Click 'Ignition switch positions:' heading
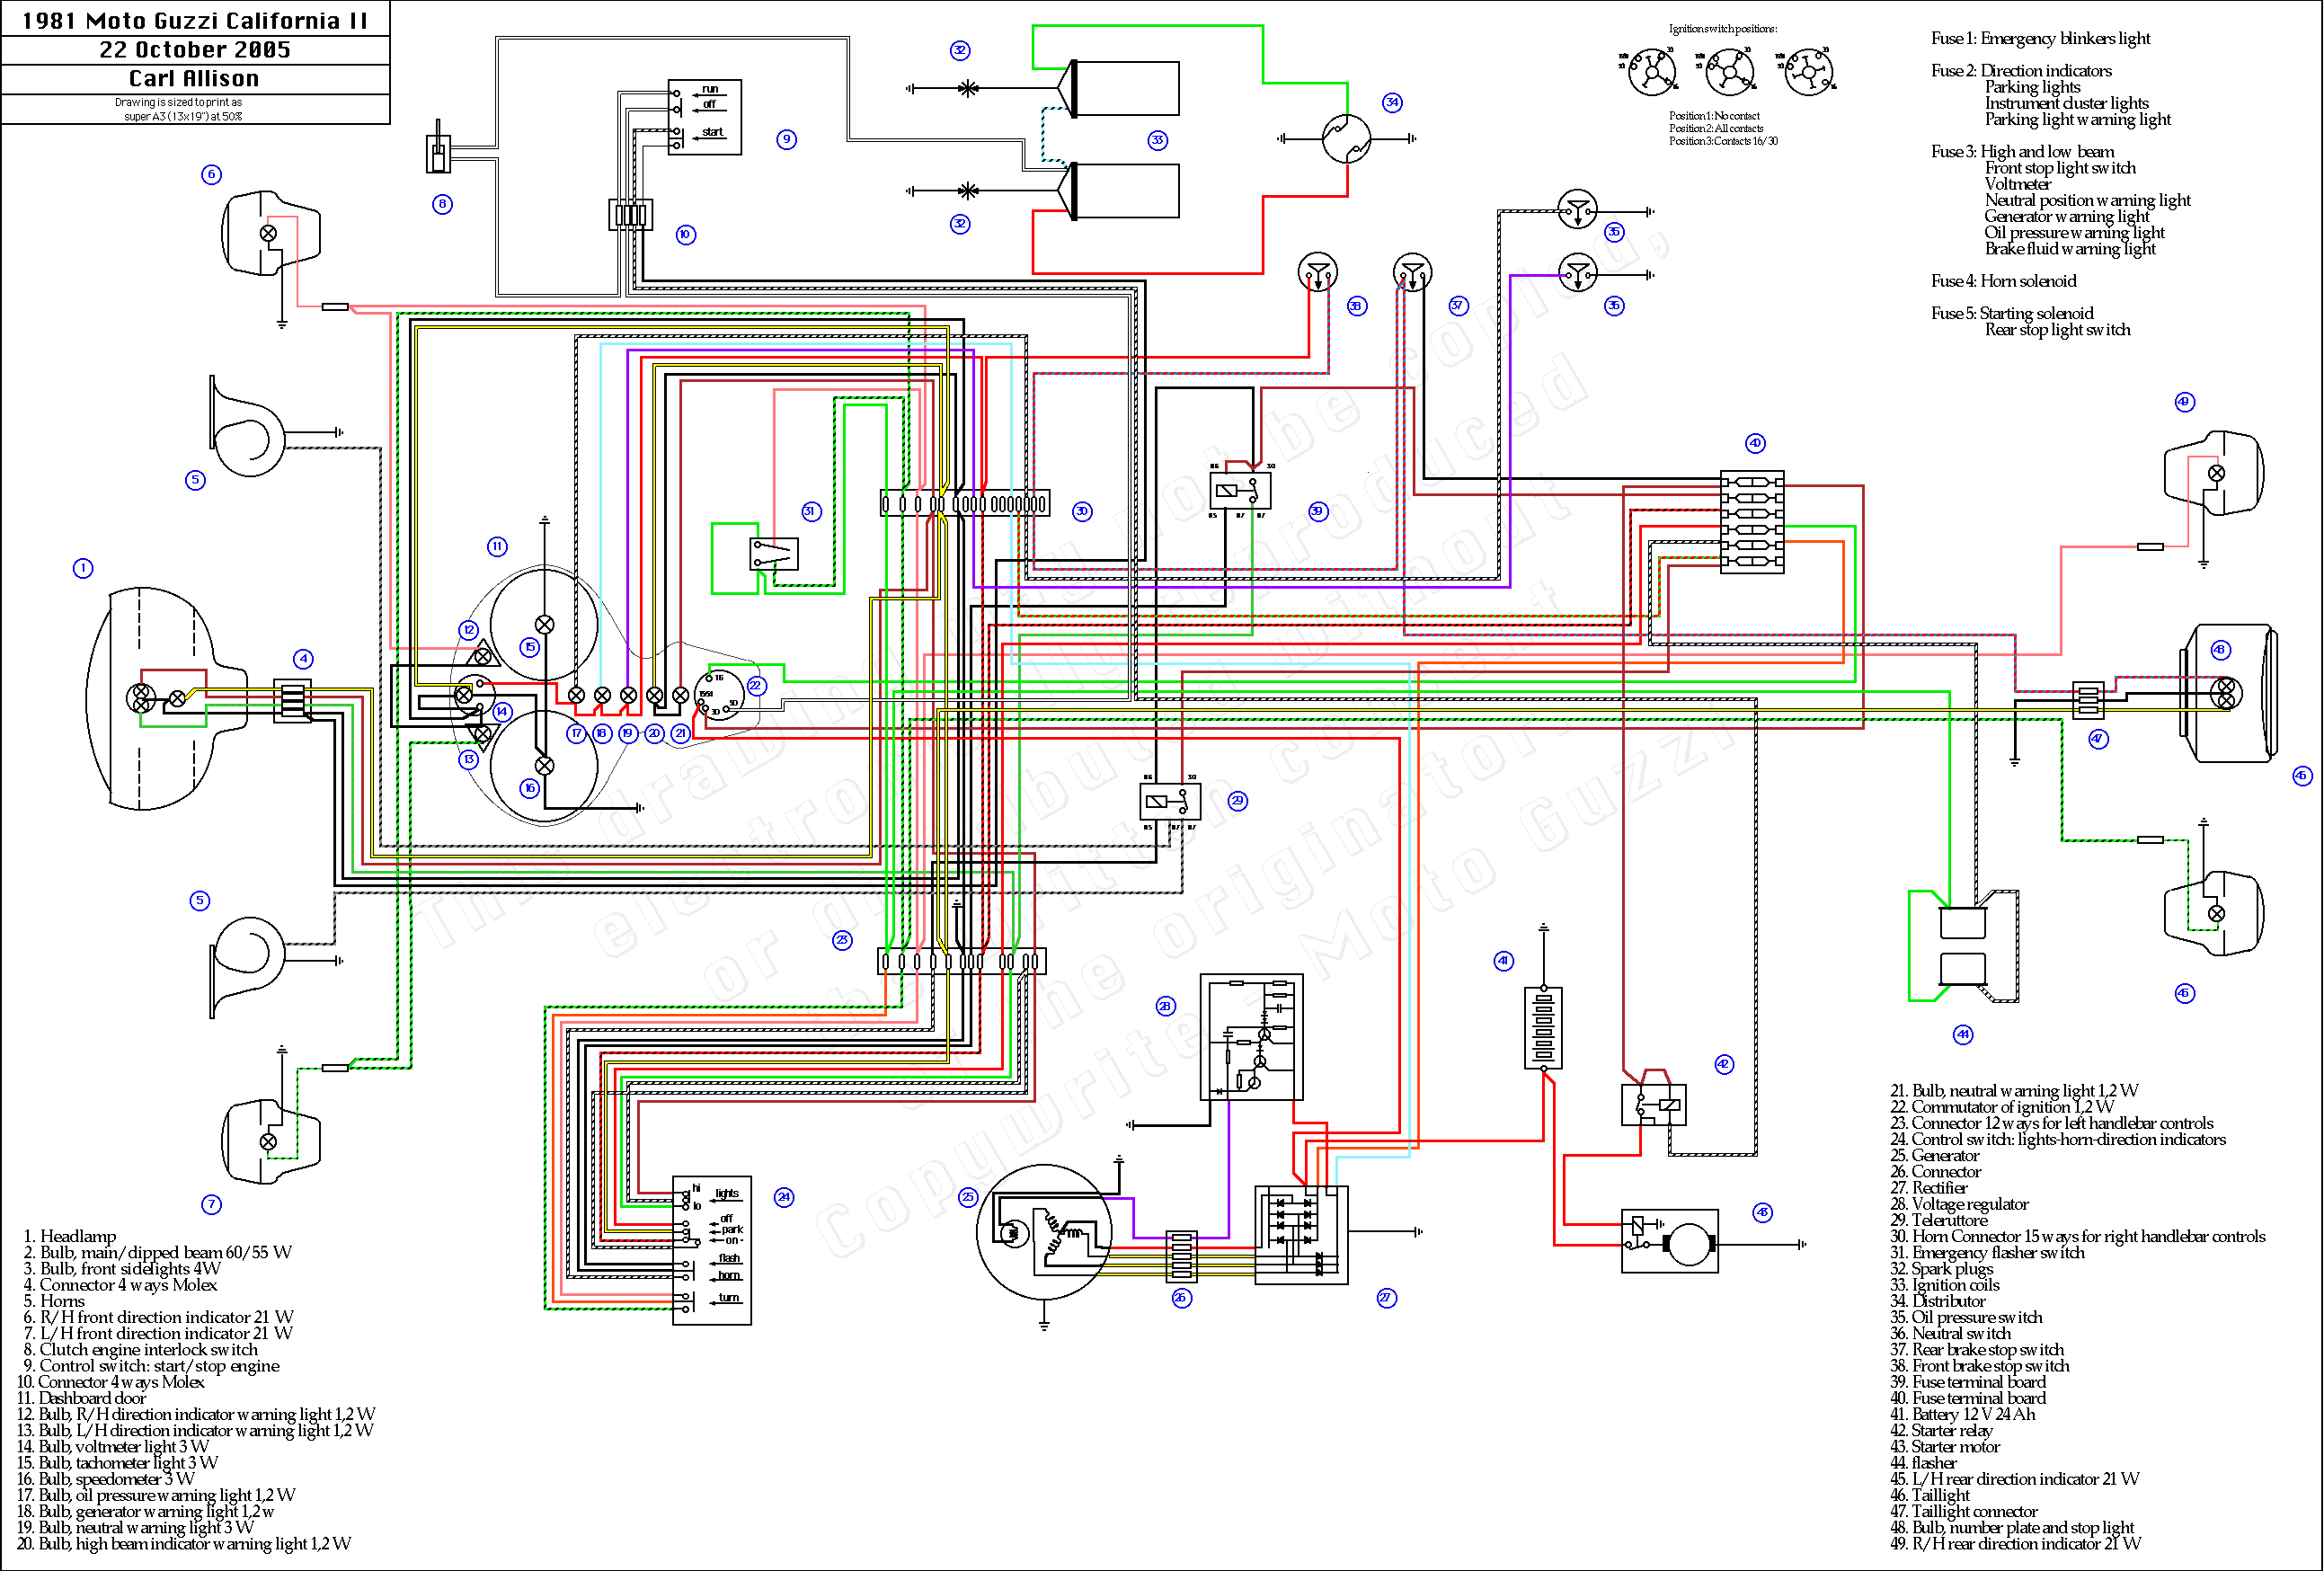 point(1723,29)
